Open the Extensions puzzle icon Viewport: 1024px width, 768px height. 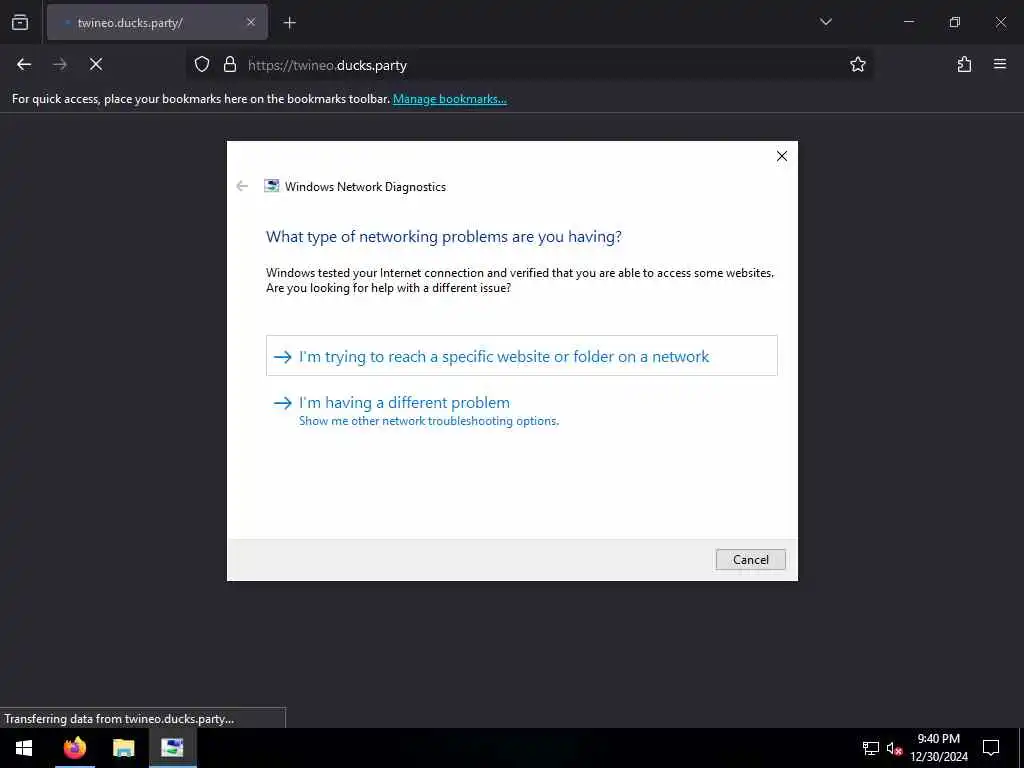click(964, 64)
